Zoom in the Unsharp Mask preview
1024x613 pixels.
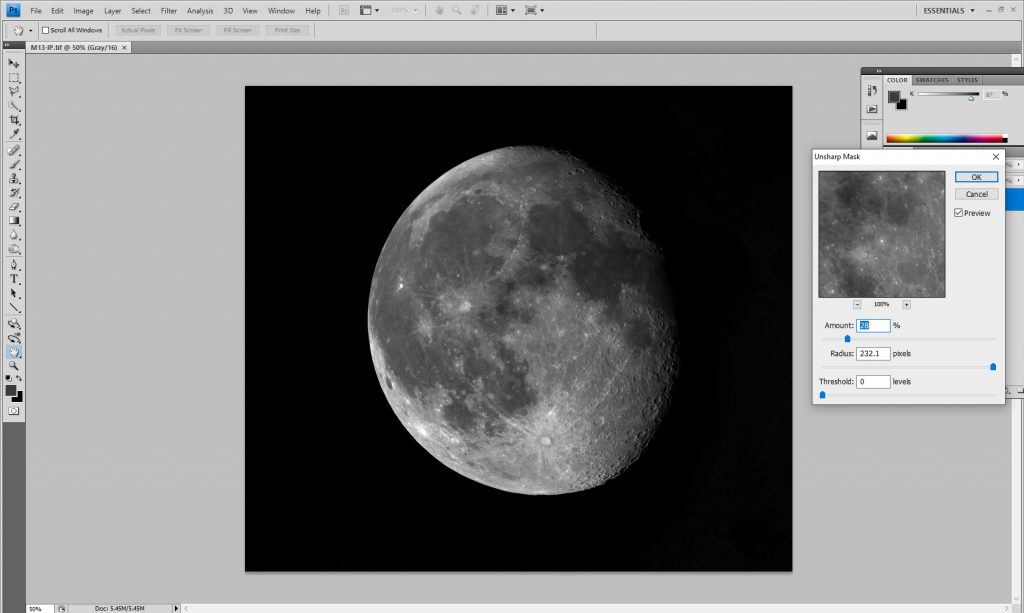click(906, 304)
